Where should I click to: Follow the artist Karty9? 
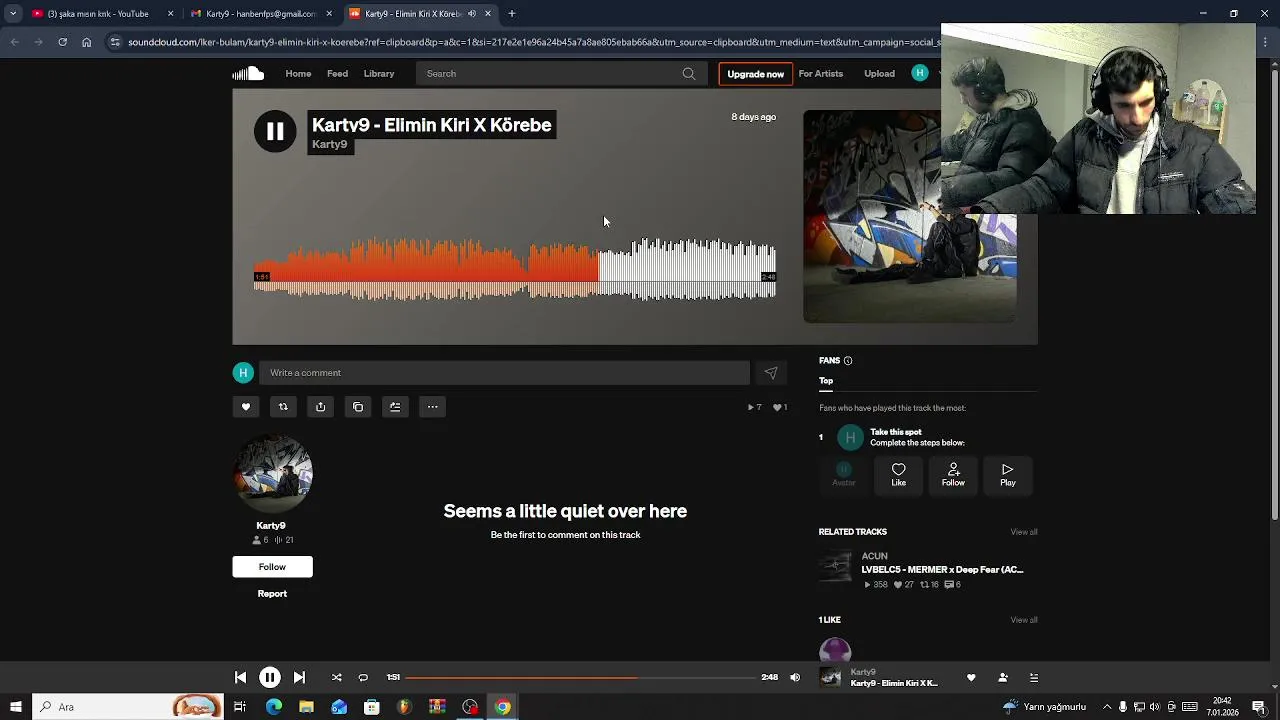(272, 567)
